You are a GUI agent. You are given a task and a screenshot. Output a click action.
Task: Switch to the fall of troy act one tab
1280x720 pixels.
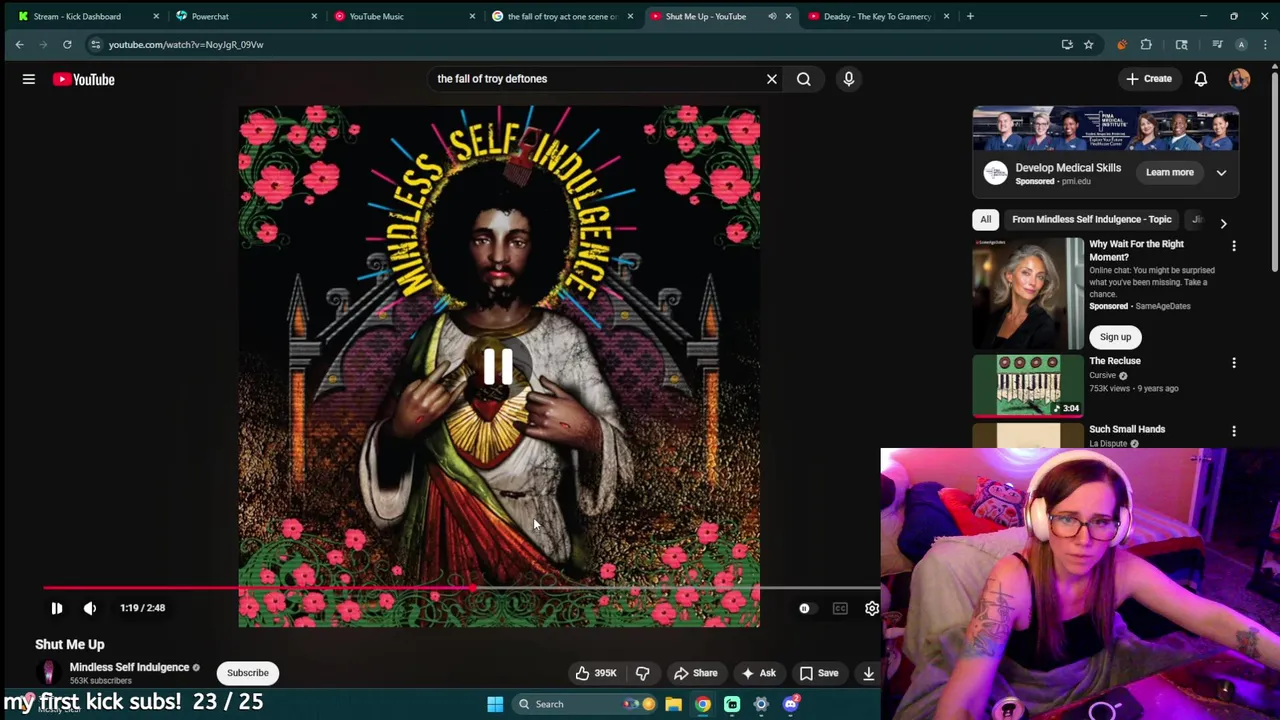tap(562, 16)
